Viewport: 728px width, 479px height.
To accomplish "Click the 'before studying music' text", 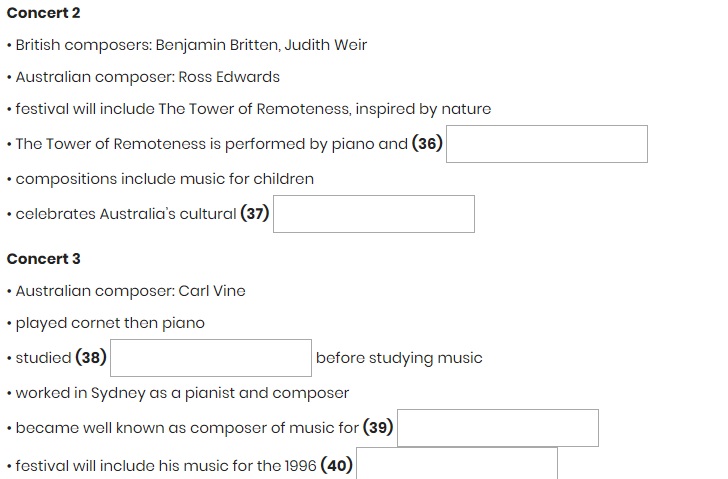I will pyautogui.click(x=399, y=358).
